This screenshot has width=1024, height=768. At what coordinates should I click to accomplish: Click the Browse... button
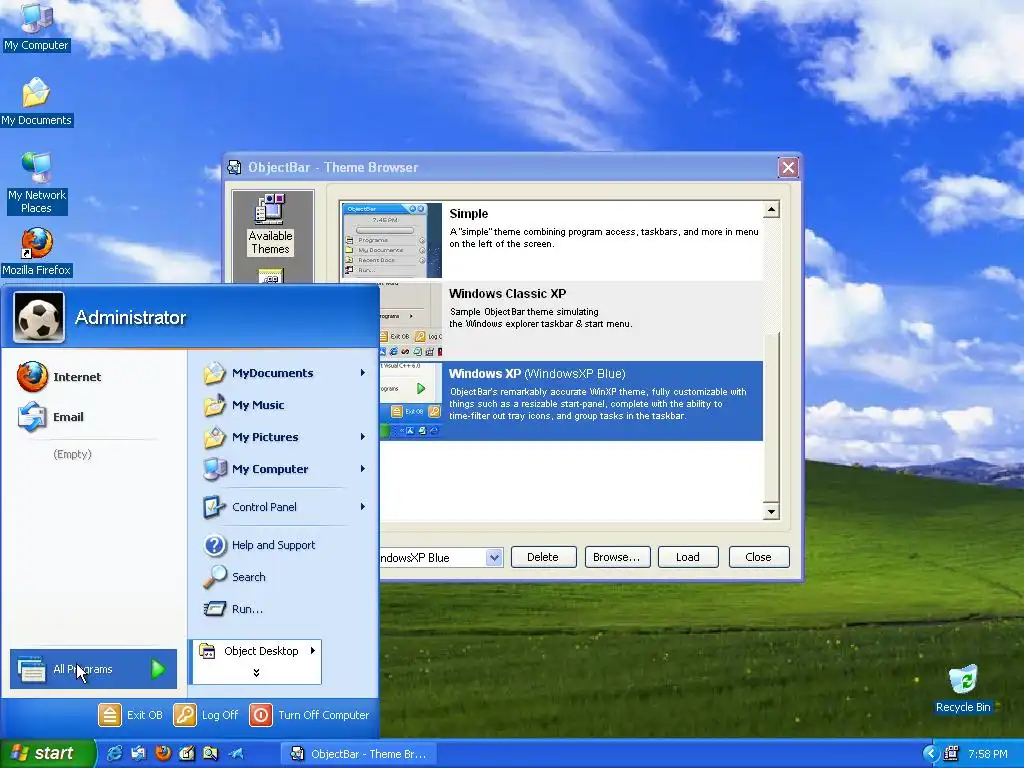(x=616, y=557)
